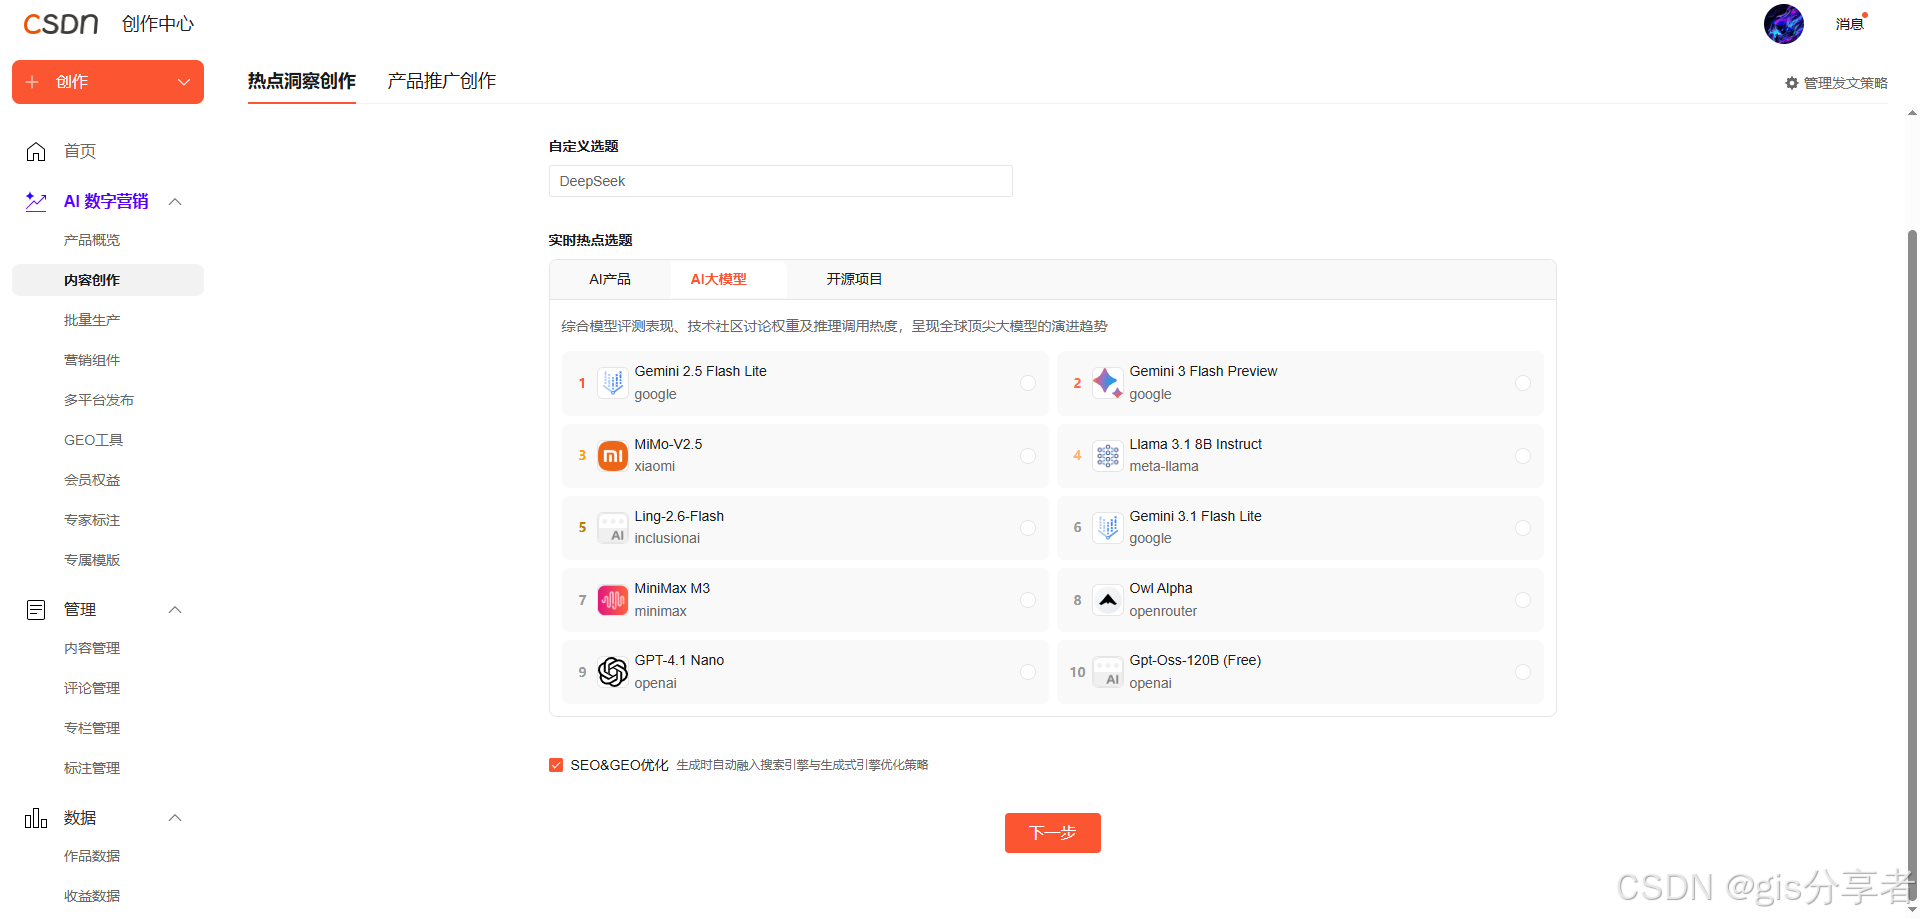Open 内容创作 in sidebar
The image size is (1920, 919).
108,280
